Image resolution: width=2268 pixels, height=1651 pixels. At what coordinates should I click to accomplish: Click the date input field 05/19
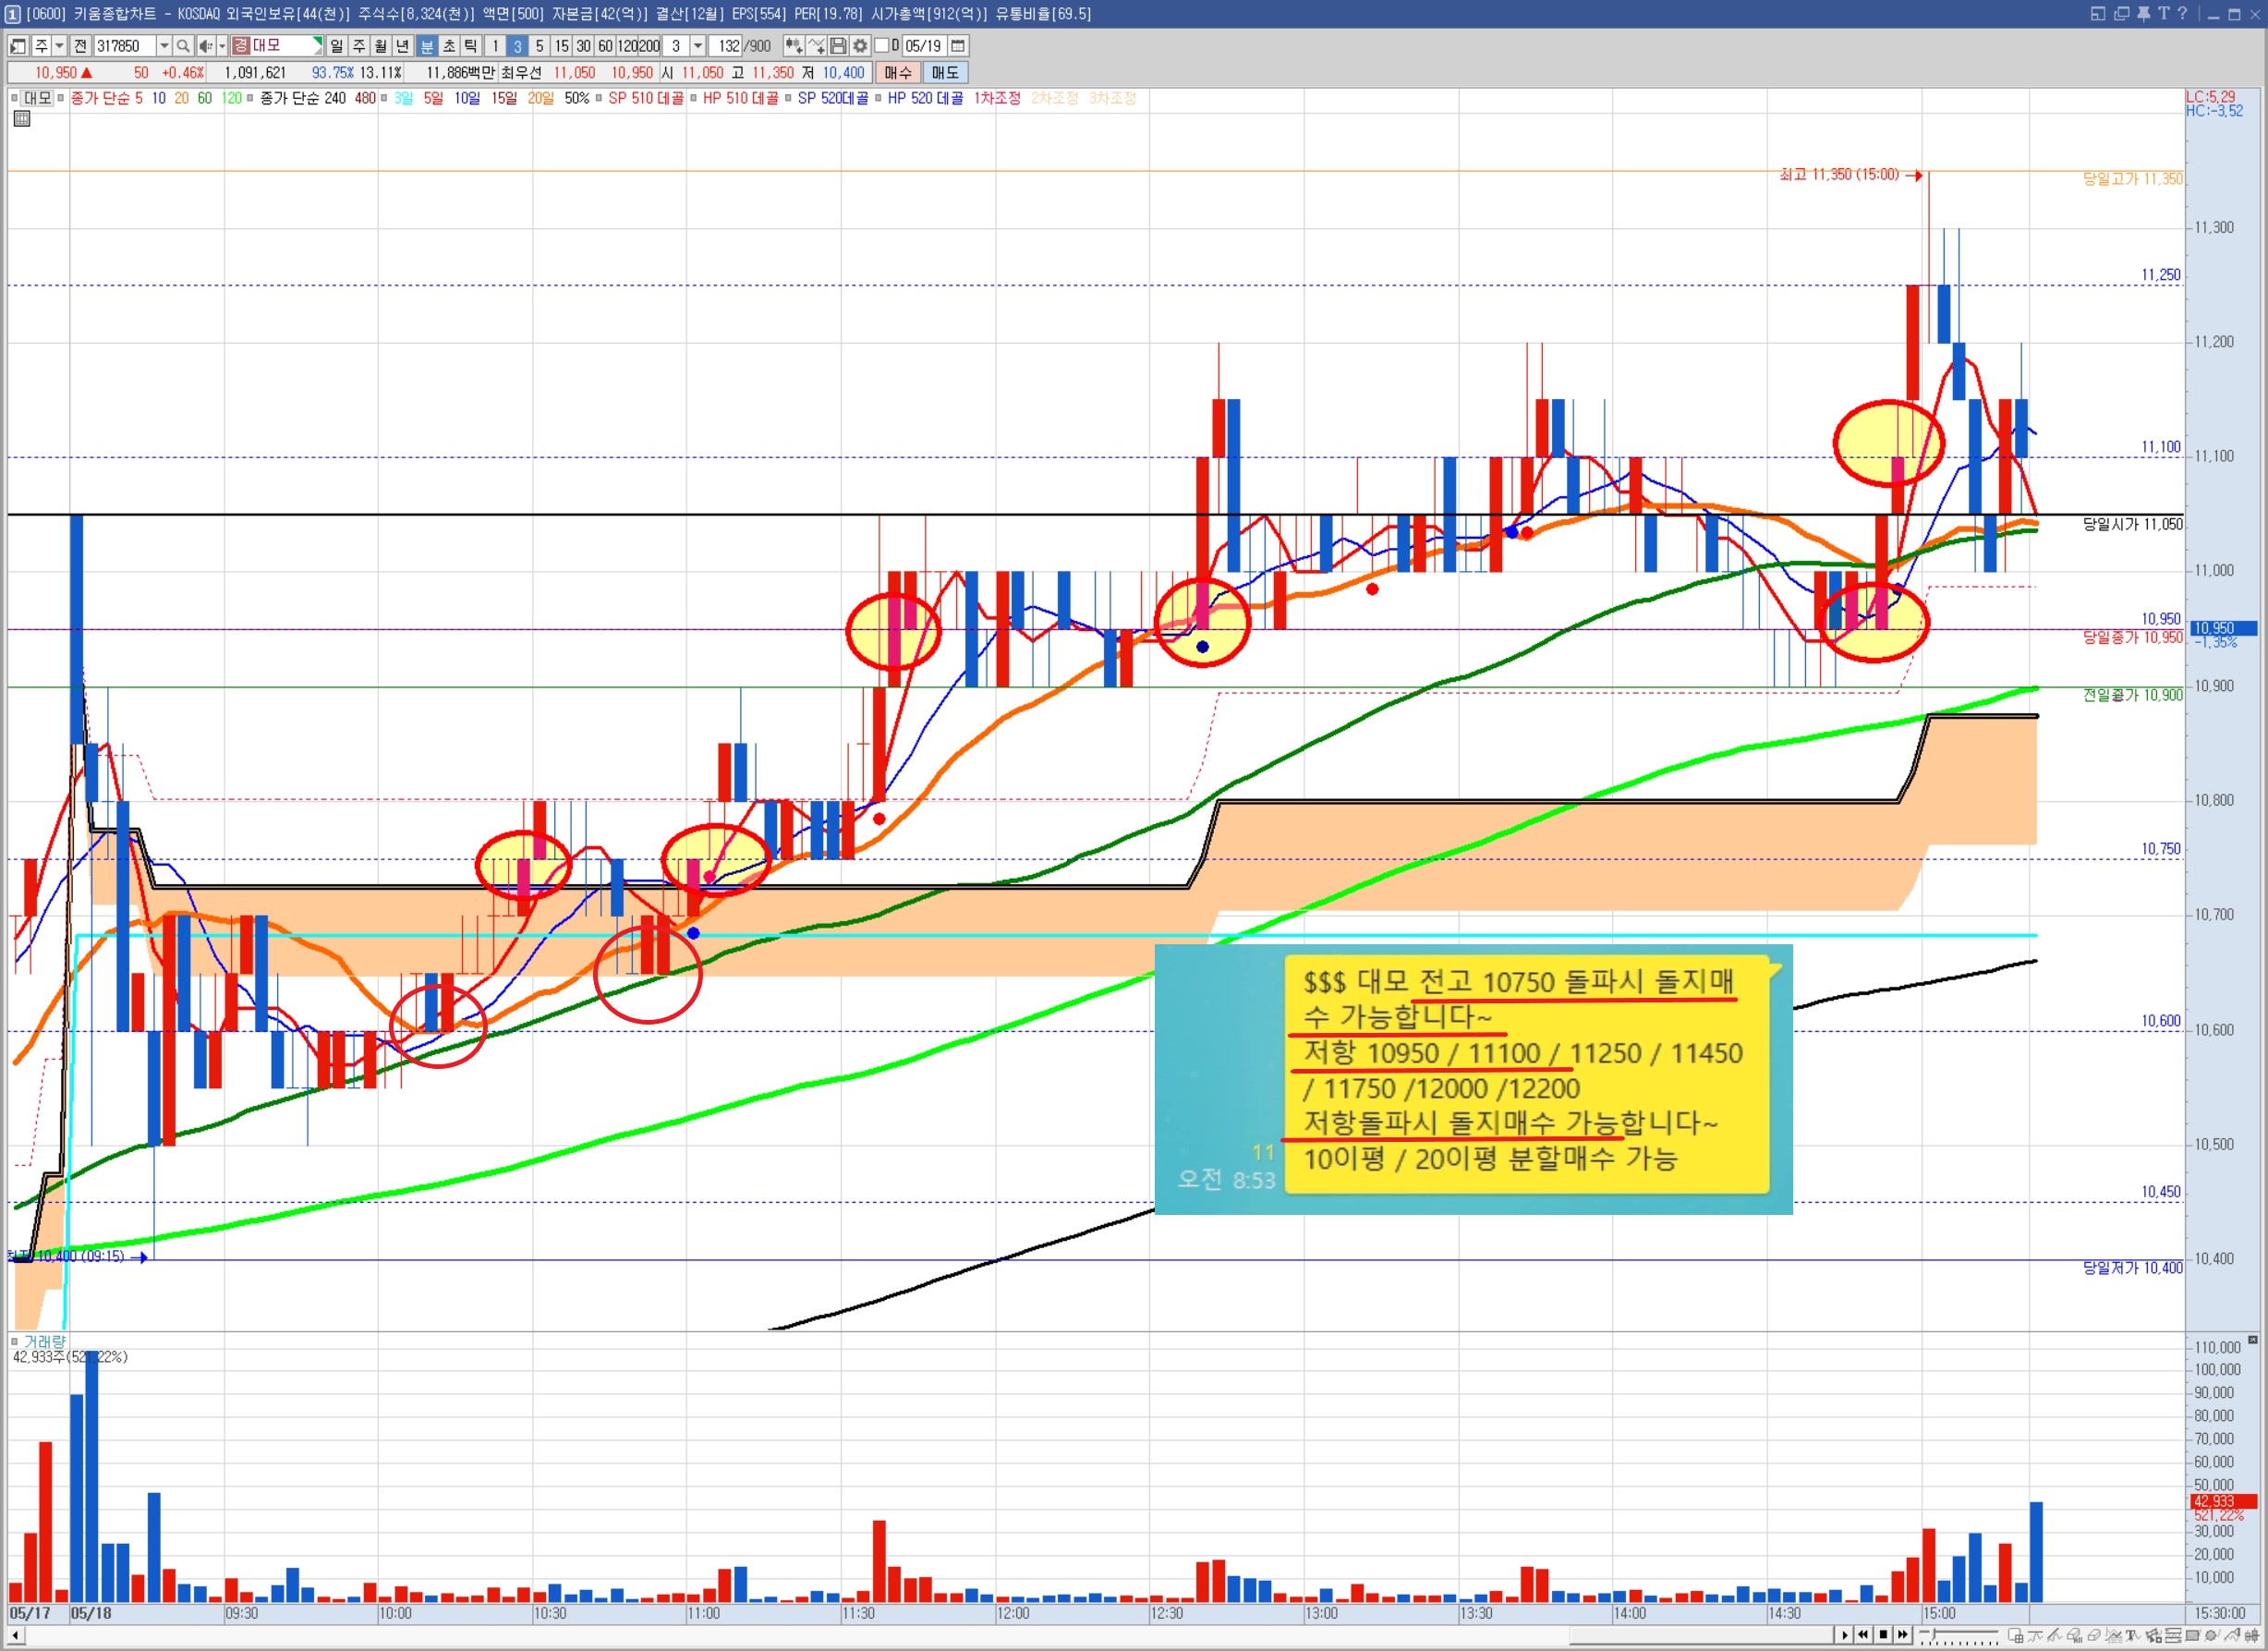click(x=922, y=46)
